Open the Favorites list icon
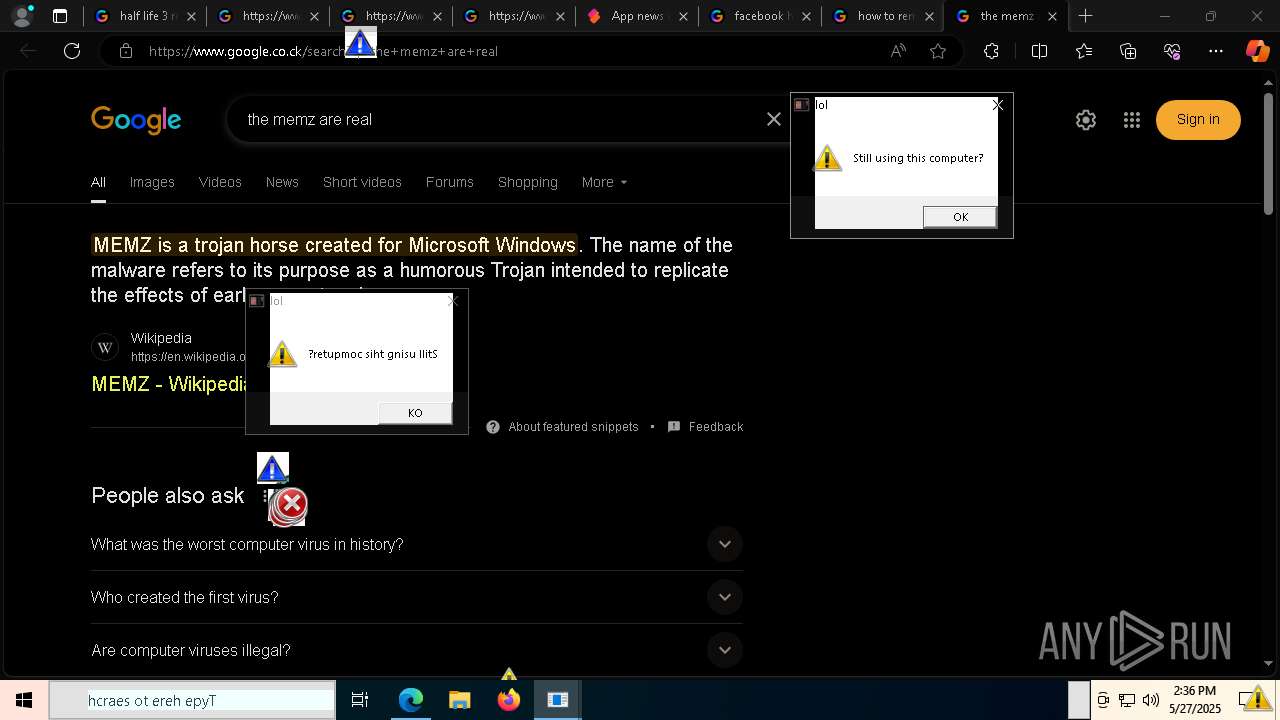This screenshot has width=1280, height=720. click(x=1084, y=51)
